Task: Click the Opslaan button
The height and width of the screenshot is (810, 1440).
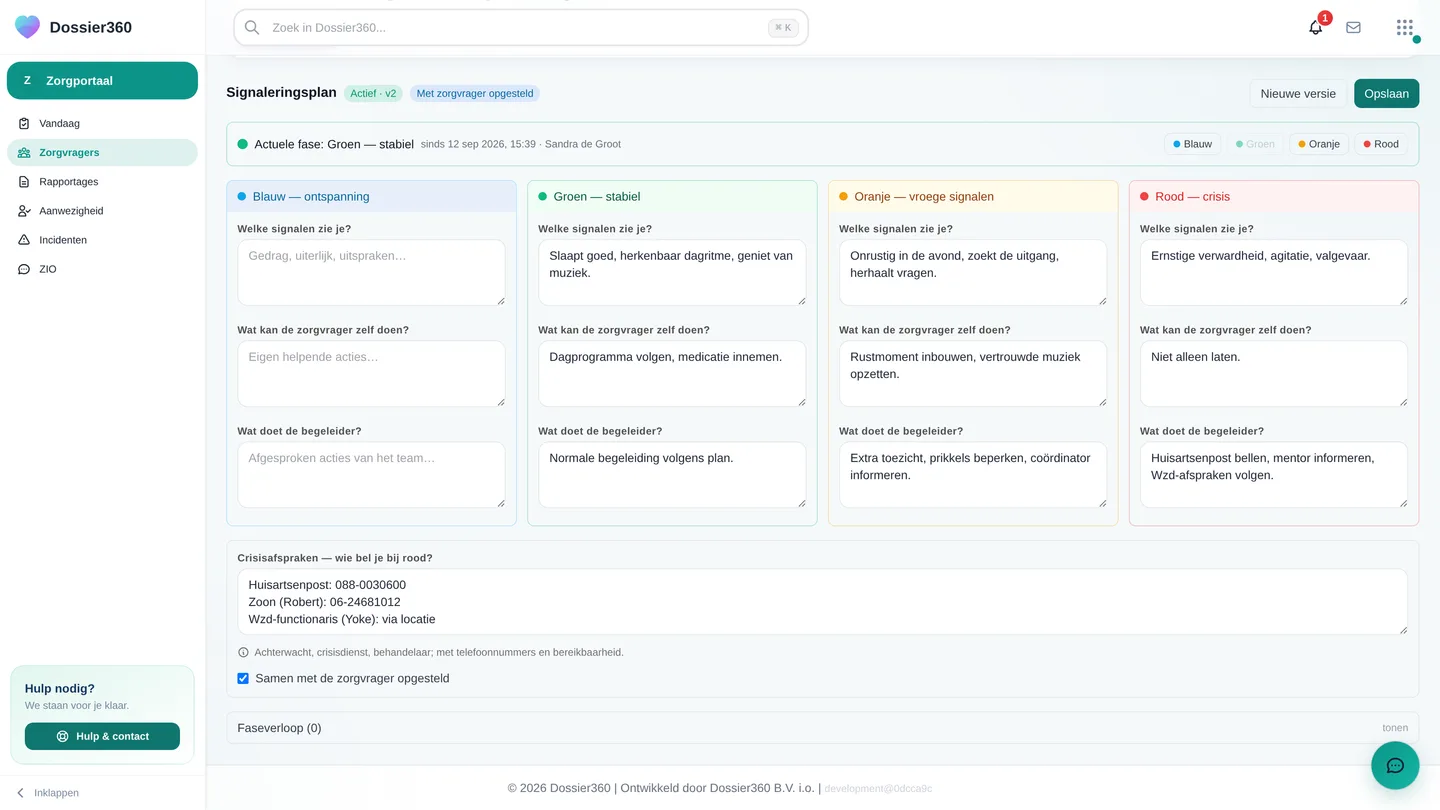Action: click(1386, 93)
